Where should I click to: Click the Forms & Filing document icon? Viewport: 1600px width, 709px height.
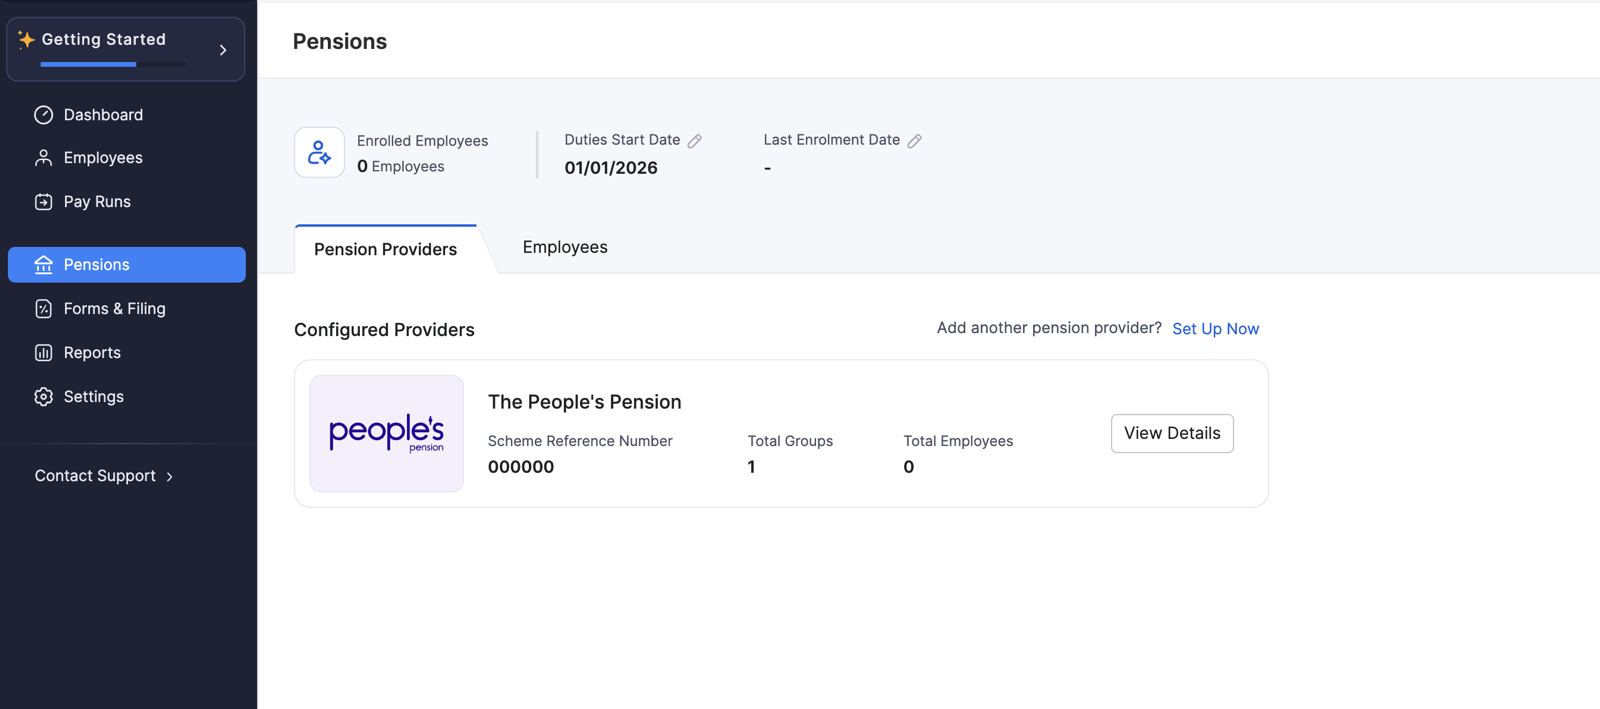(x=43, y=309)
